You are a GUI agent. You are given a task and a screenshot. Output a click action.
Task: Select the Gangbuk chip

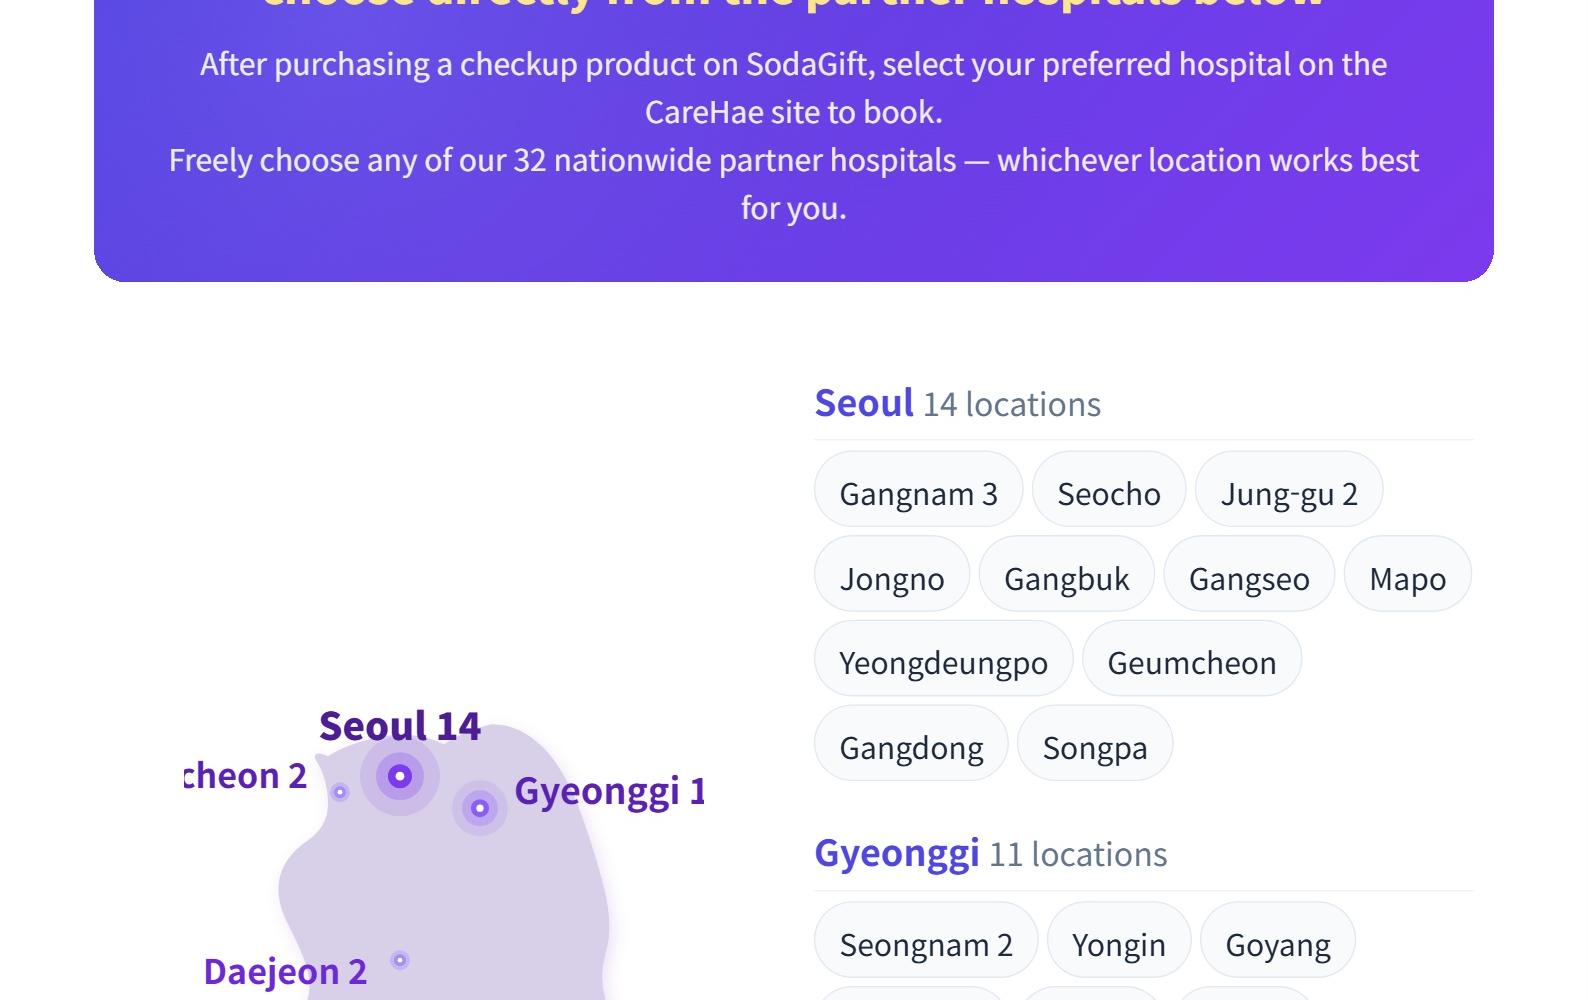tap(1067, 574)
